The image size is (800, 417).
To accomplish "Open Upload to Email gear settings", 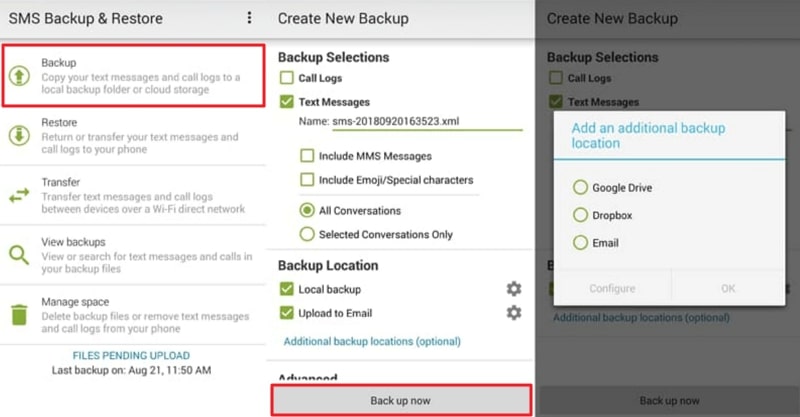I will pyautogui.click(x=513, y=313).
